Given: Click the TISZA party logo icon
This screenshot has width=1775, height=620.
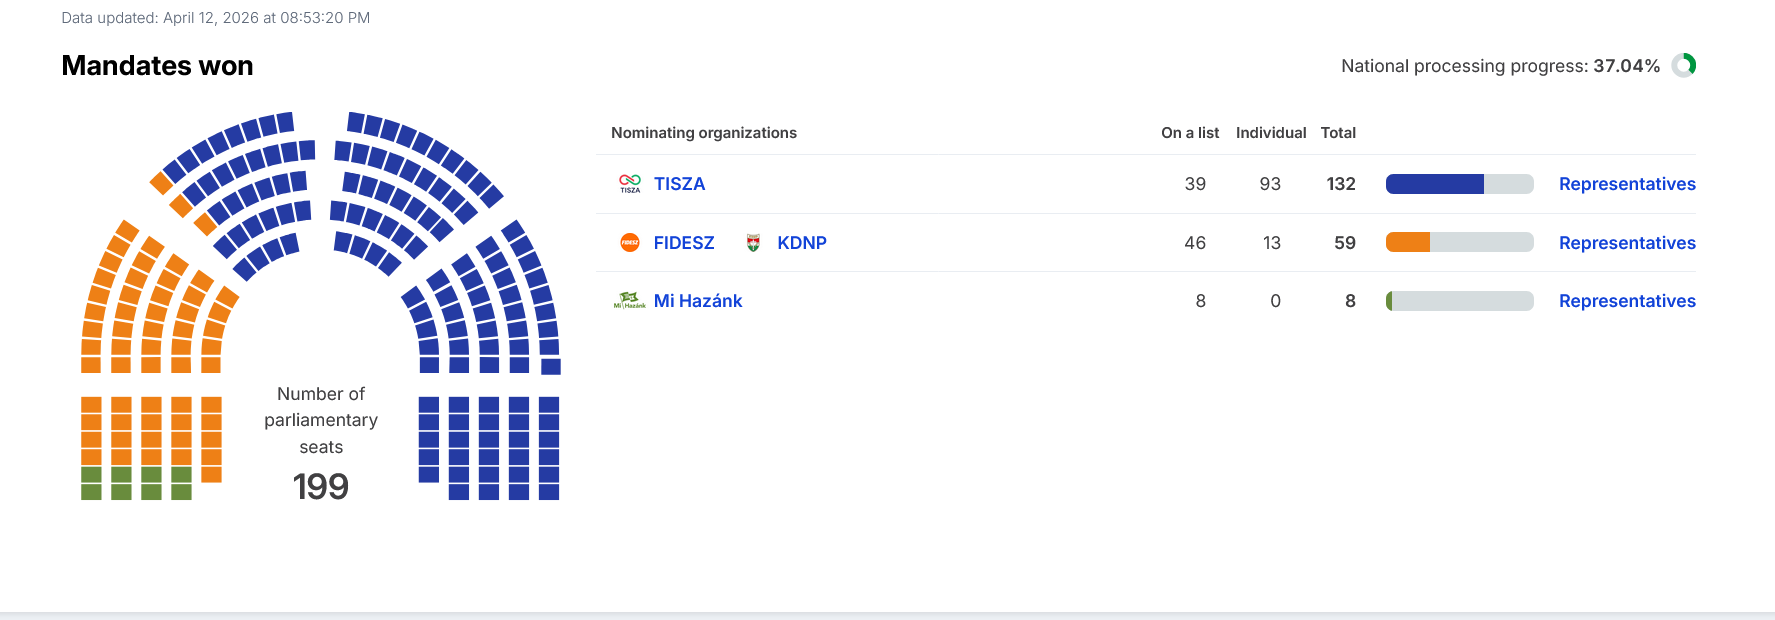Looking at the screenshot, I should tap(630, 184).
